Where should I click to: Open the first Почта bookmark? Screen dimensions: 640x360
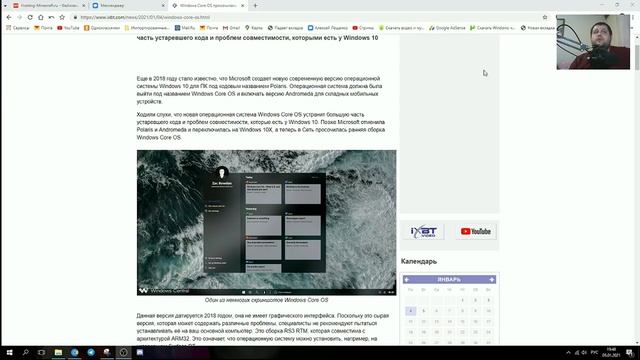[43, 28]
